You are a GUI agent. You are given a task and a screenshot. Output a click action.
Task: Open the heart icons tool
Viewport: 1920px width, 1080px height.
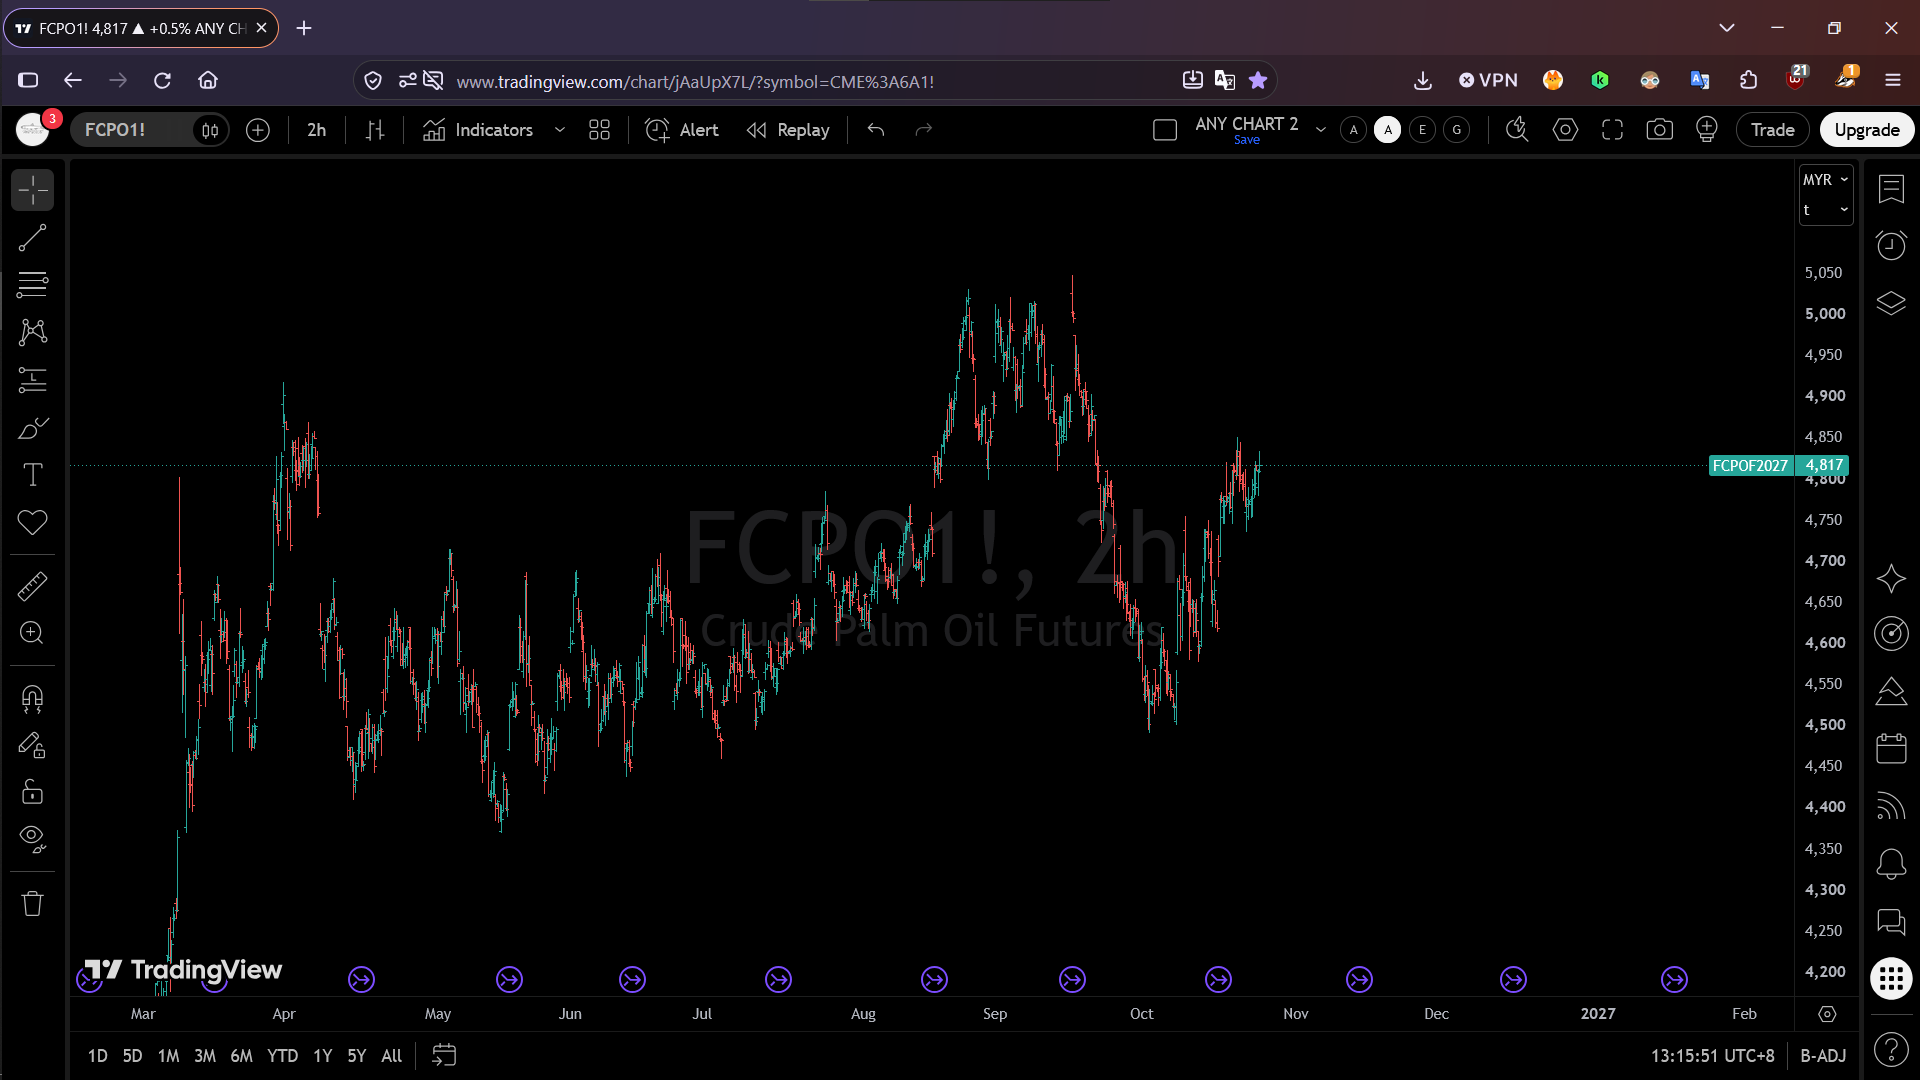tap(32, 522)
